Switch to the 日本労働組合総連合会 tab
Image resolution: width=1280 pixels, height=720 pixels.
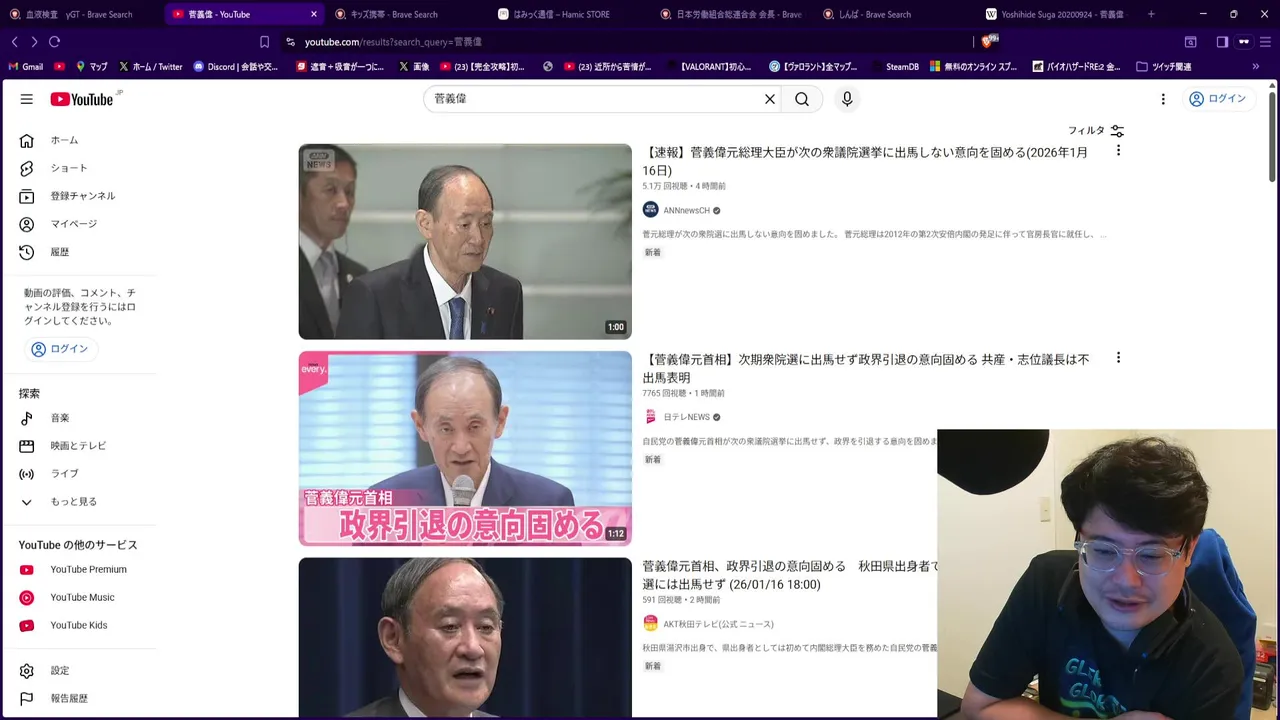coord(731,14)
